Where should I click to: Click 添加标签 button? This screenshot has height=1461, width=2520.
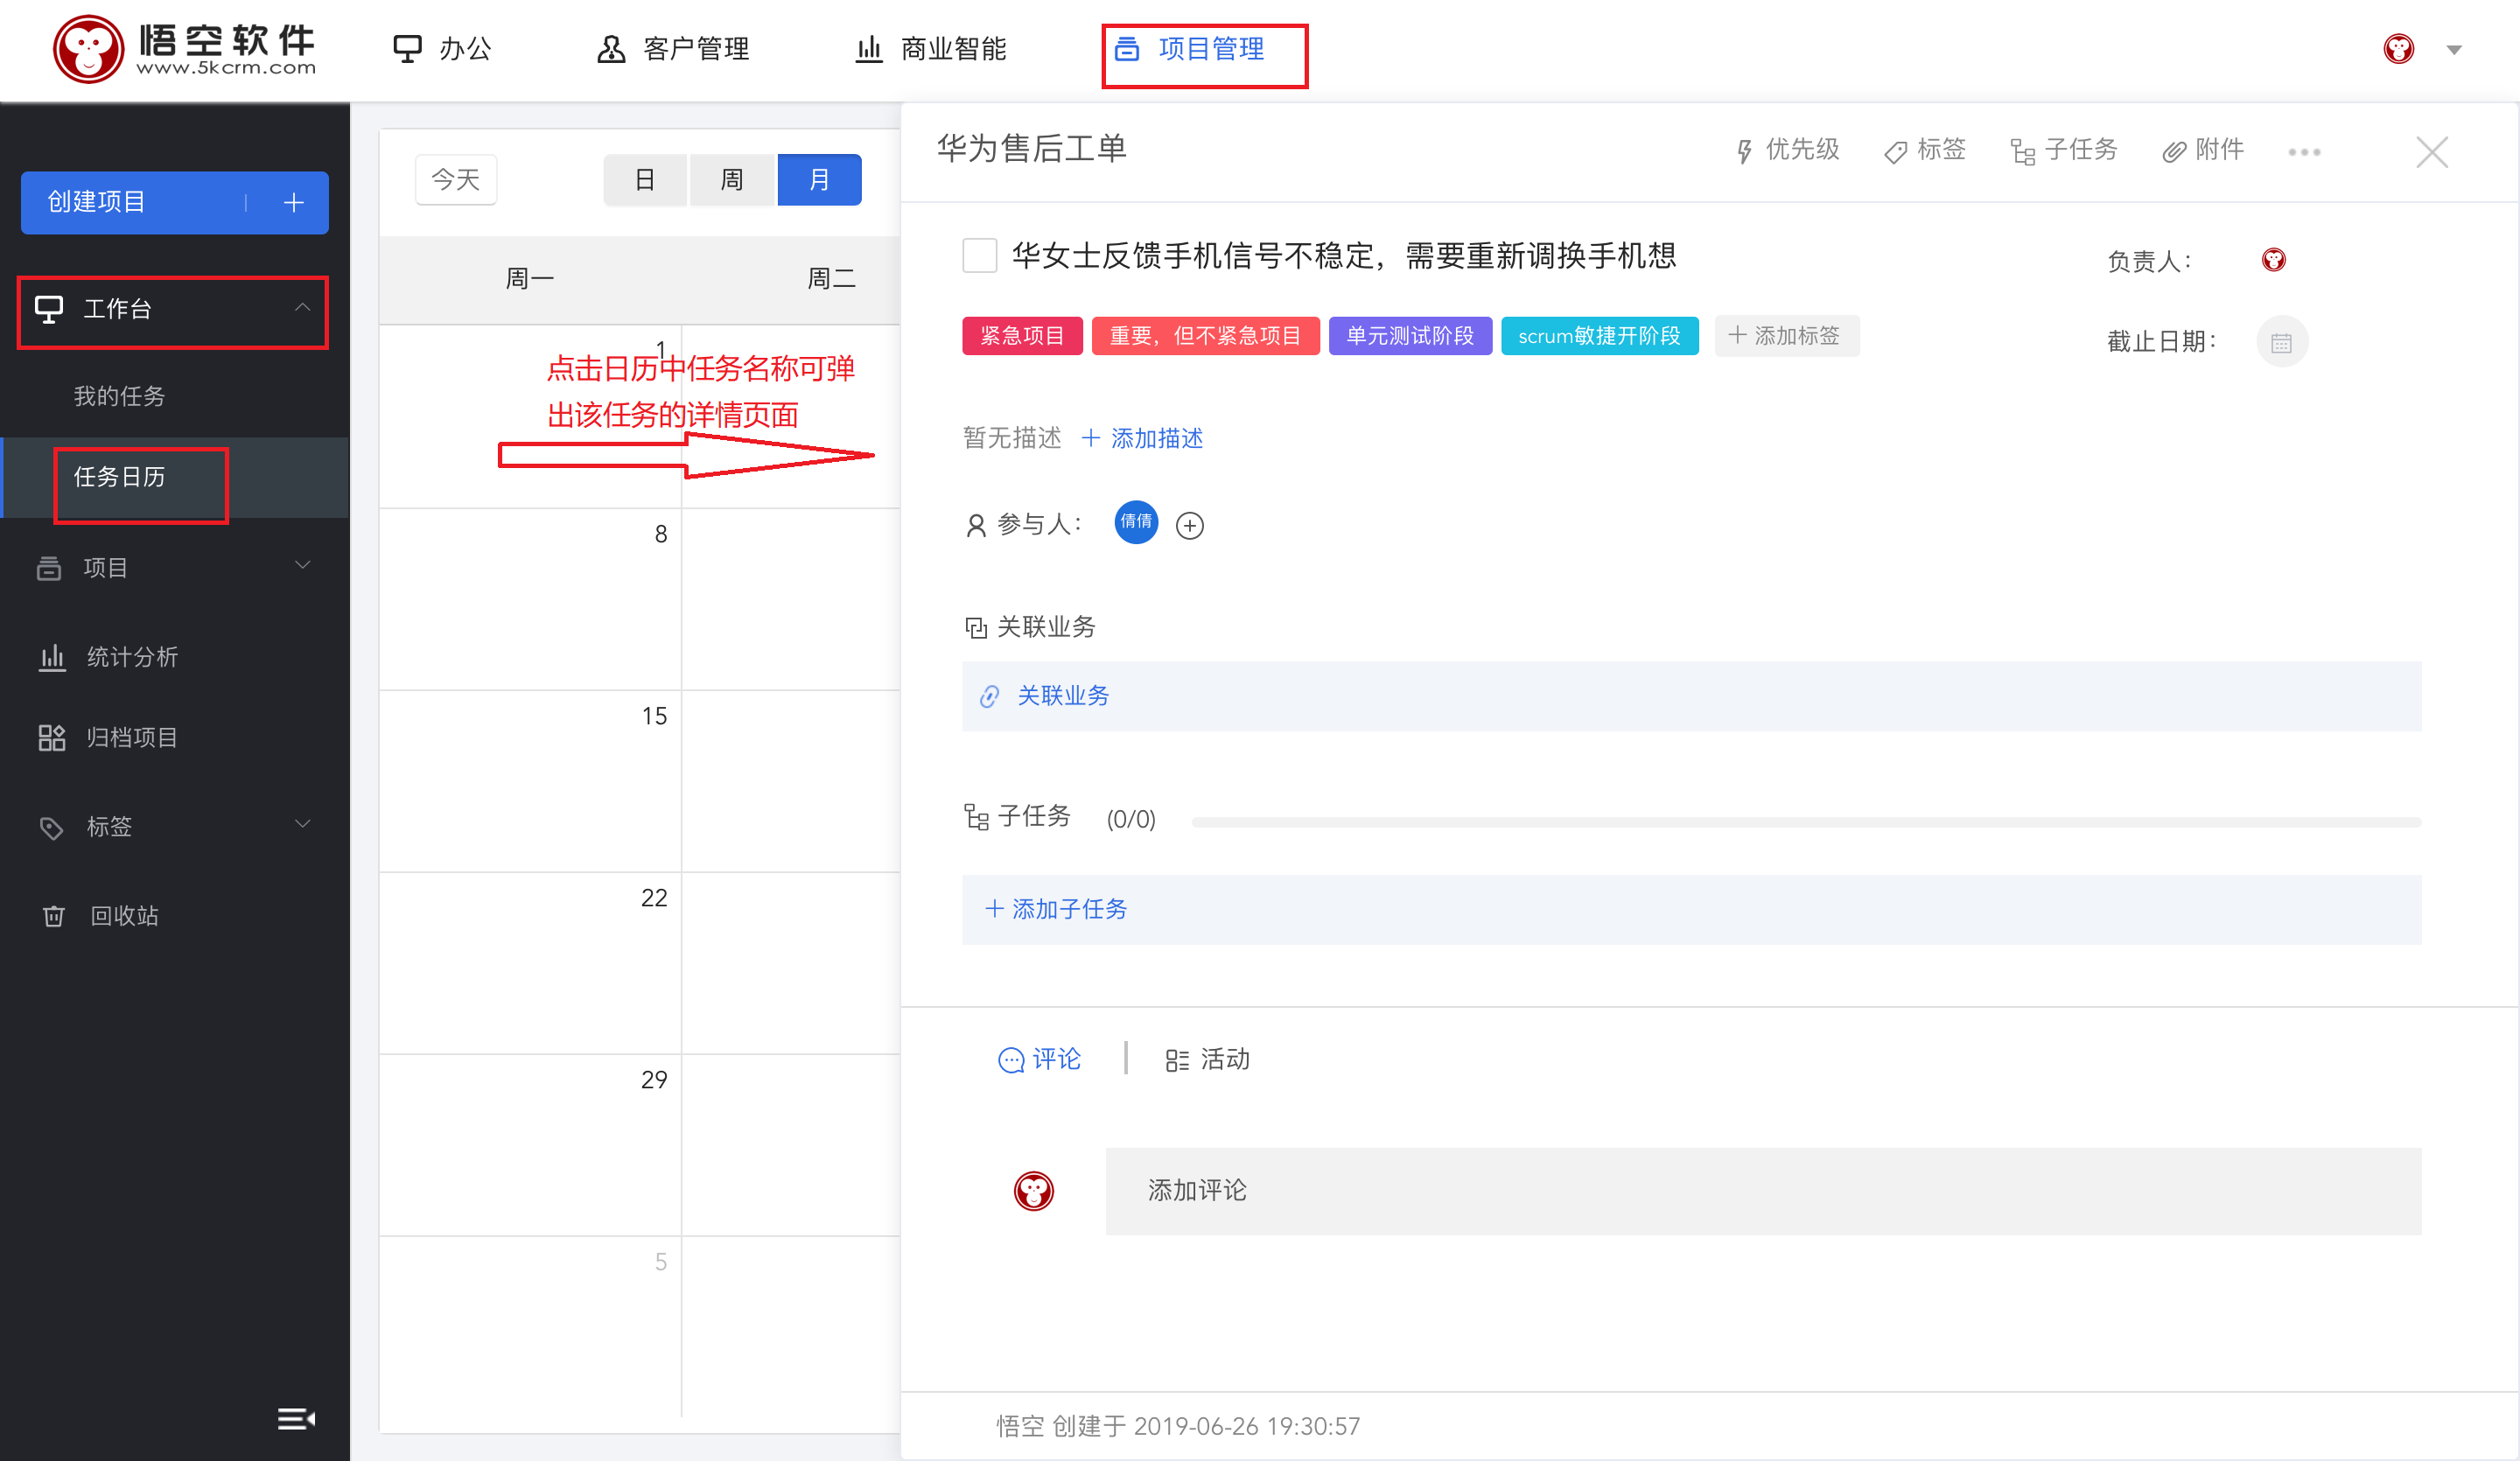(x=1786, y=336)
